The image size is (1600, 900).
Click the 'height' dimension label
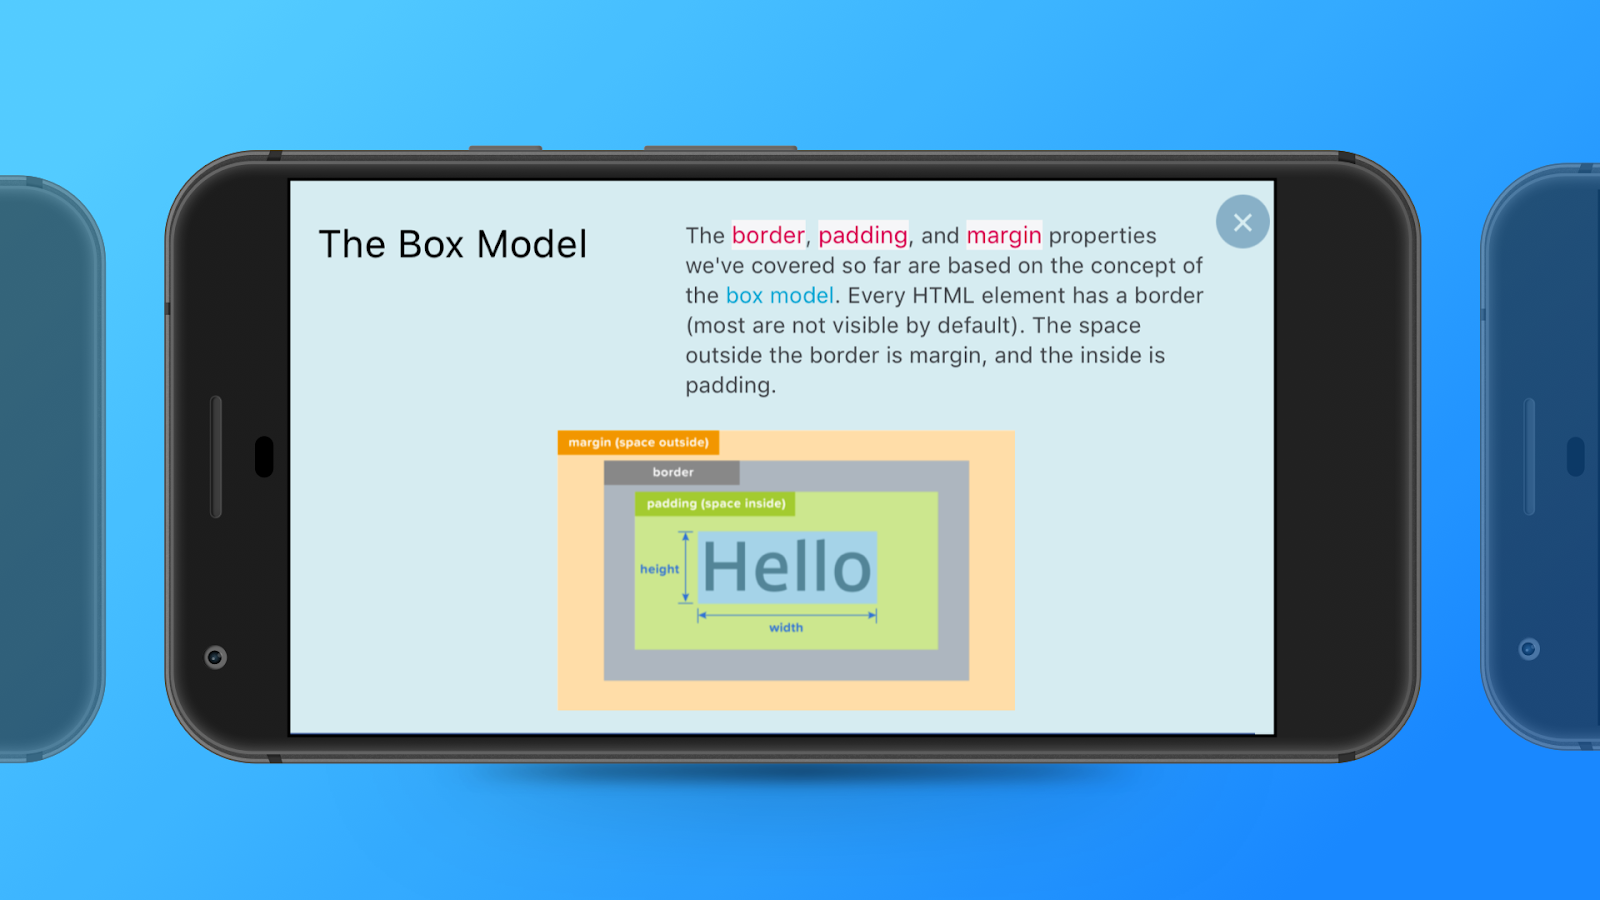[x=659, y=569]
